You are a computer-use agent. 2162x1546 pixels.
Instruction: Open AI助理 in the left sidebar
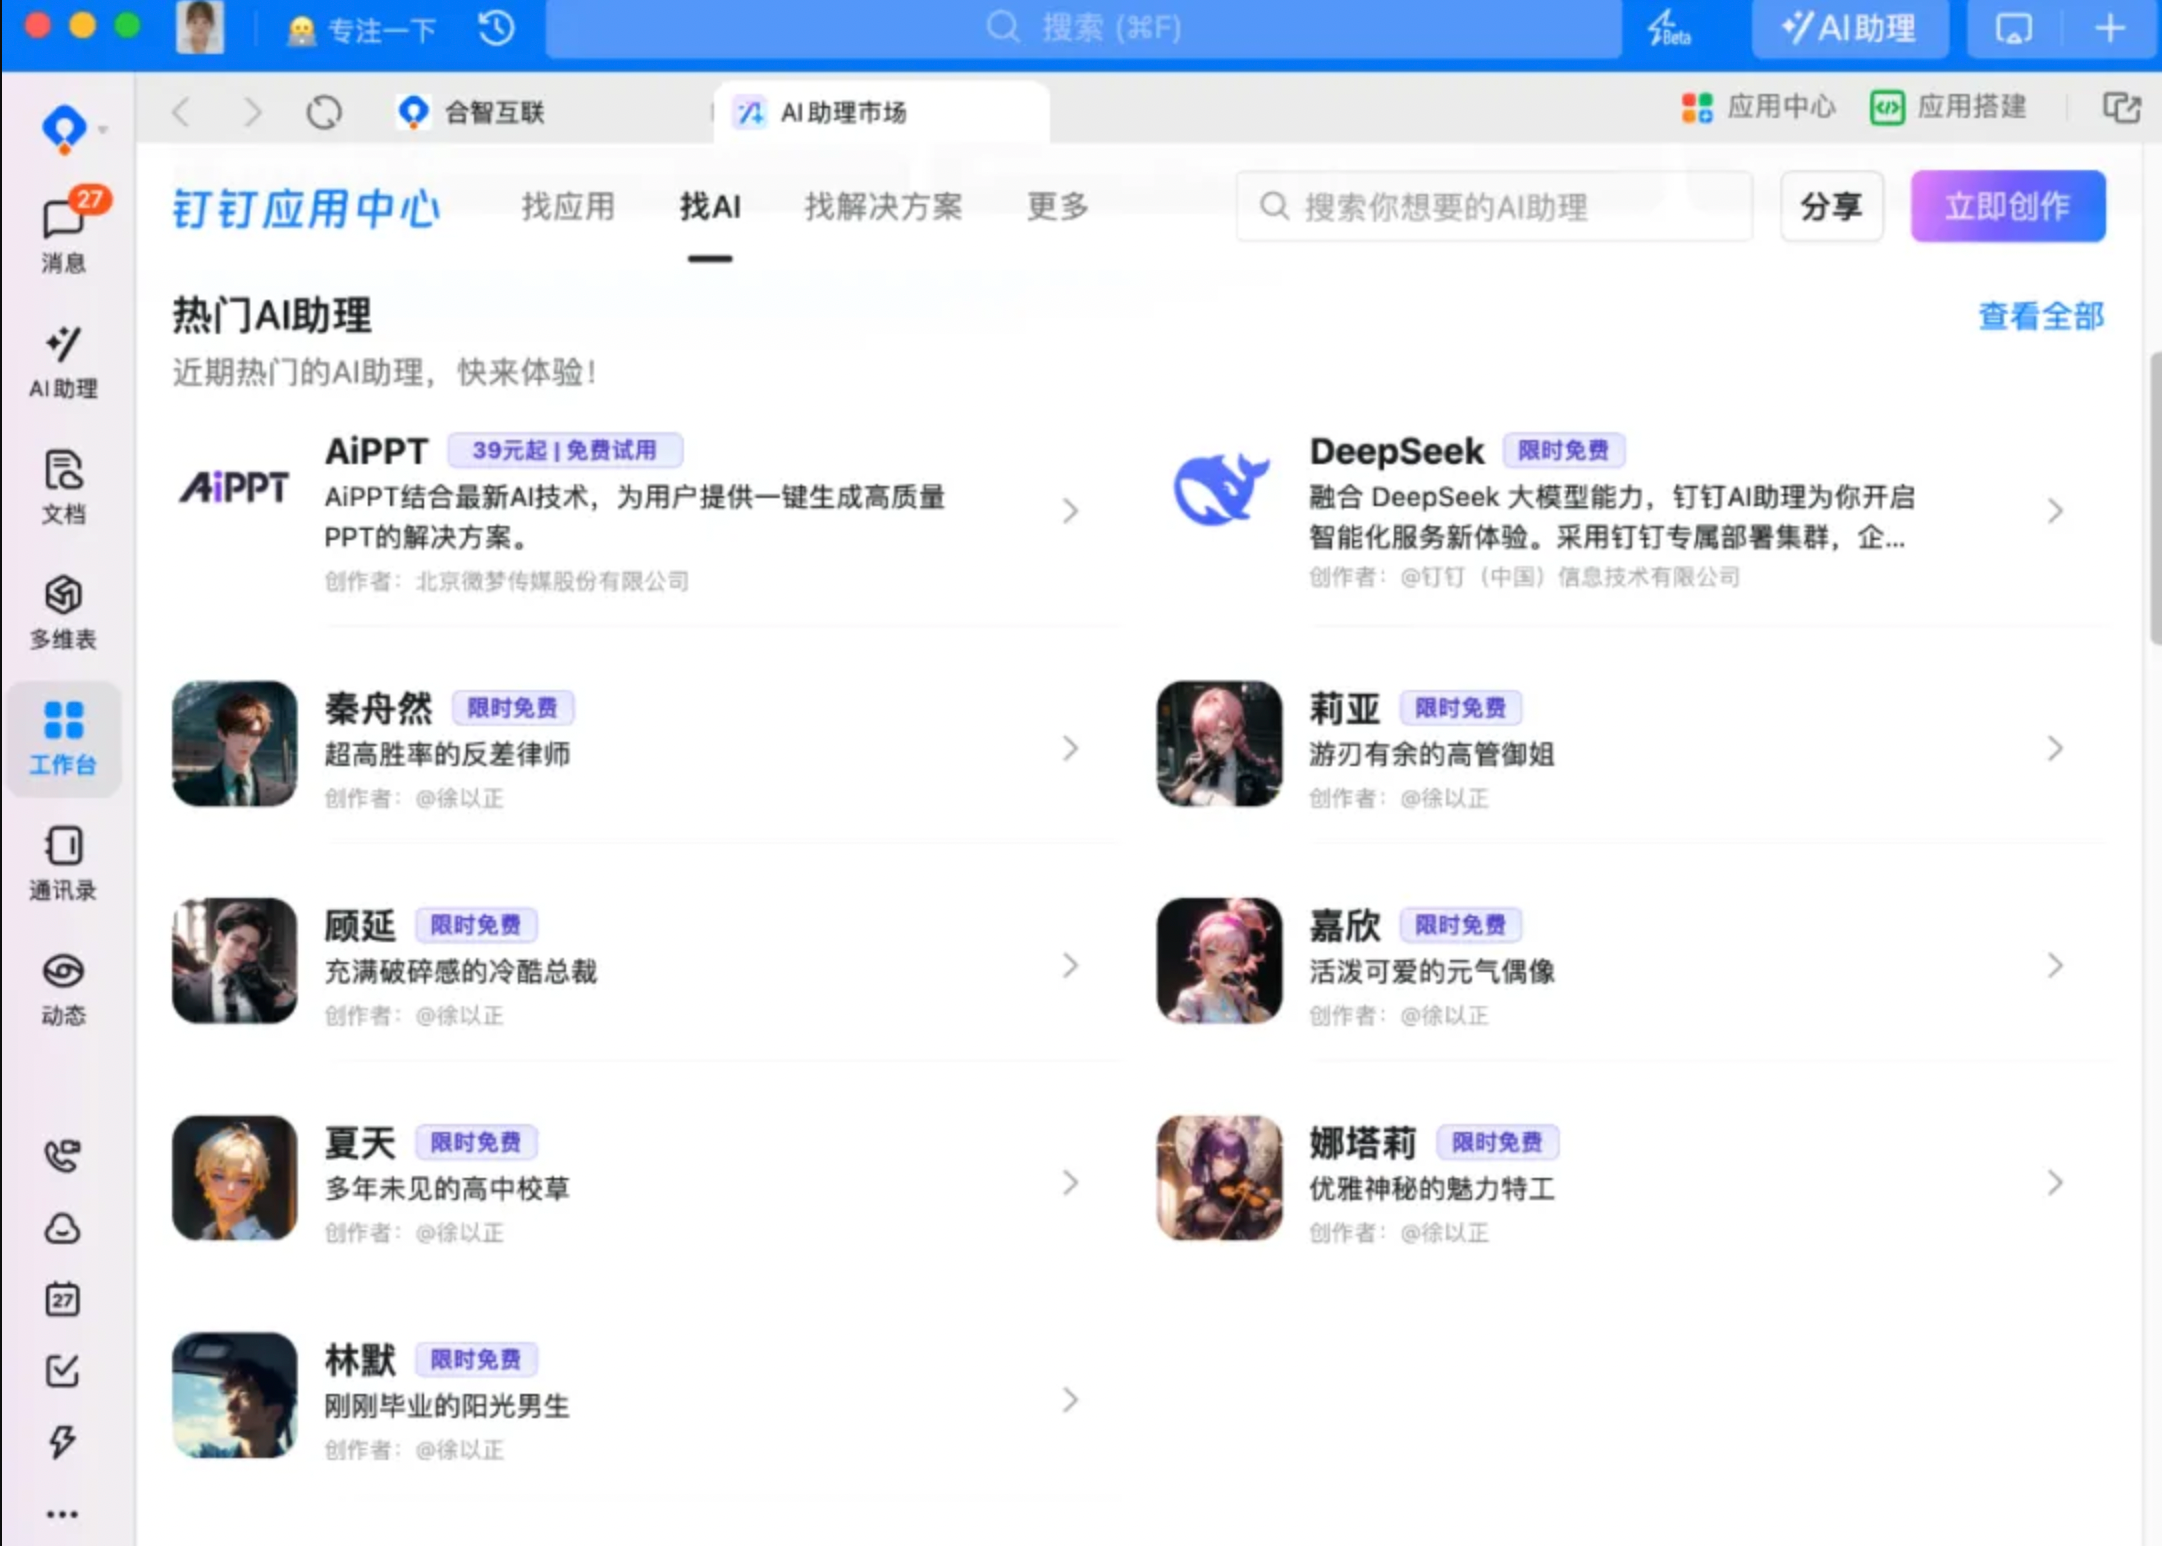pos(63,361)
